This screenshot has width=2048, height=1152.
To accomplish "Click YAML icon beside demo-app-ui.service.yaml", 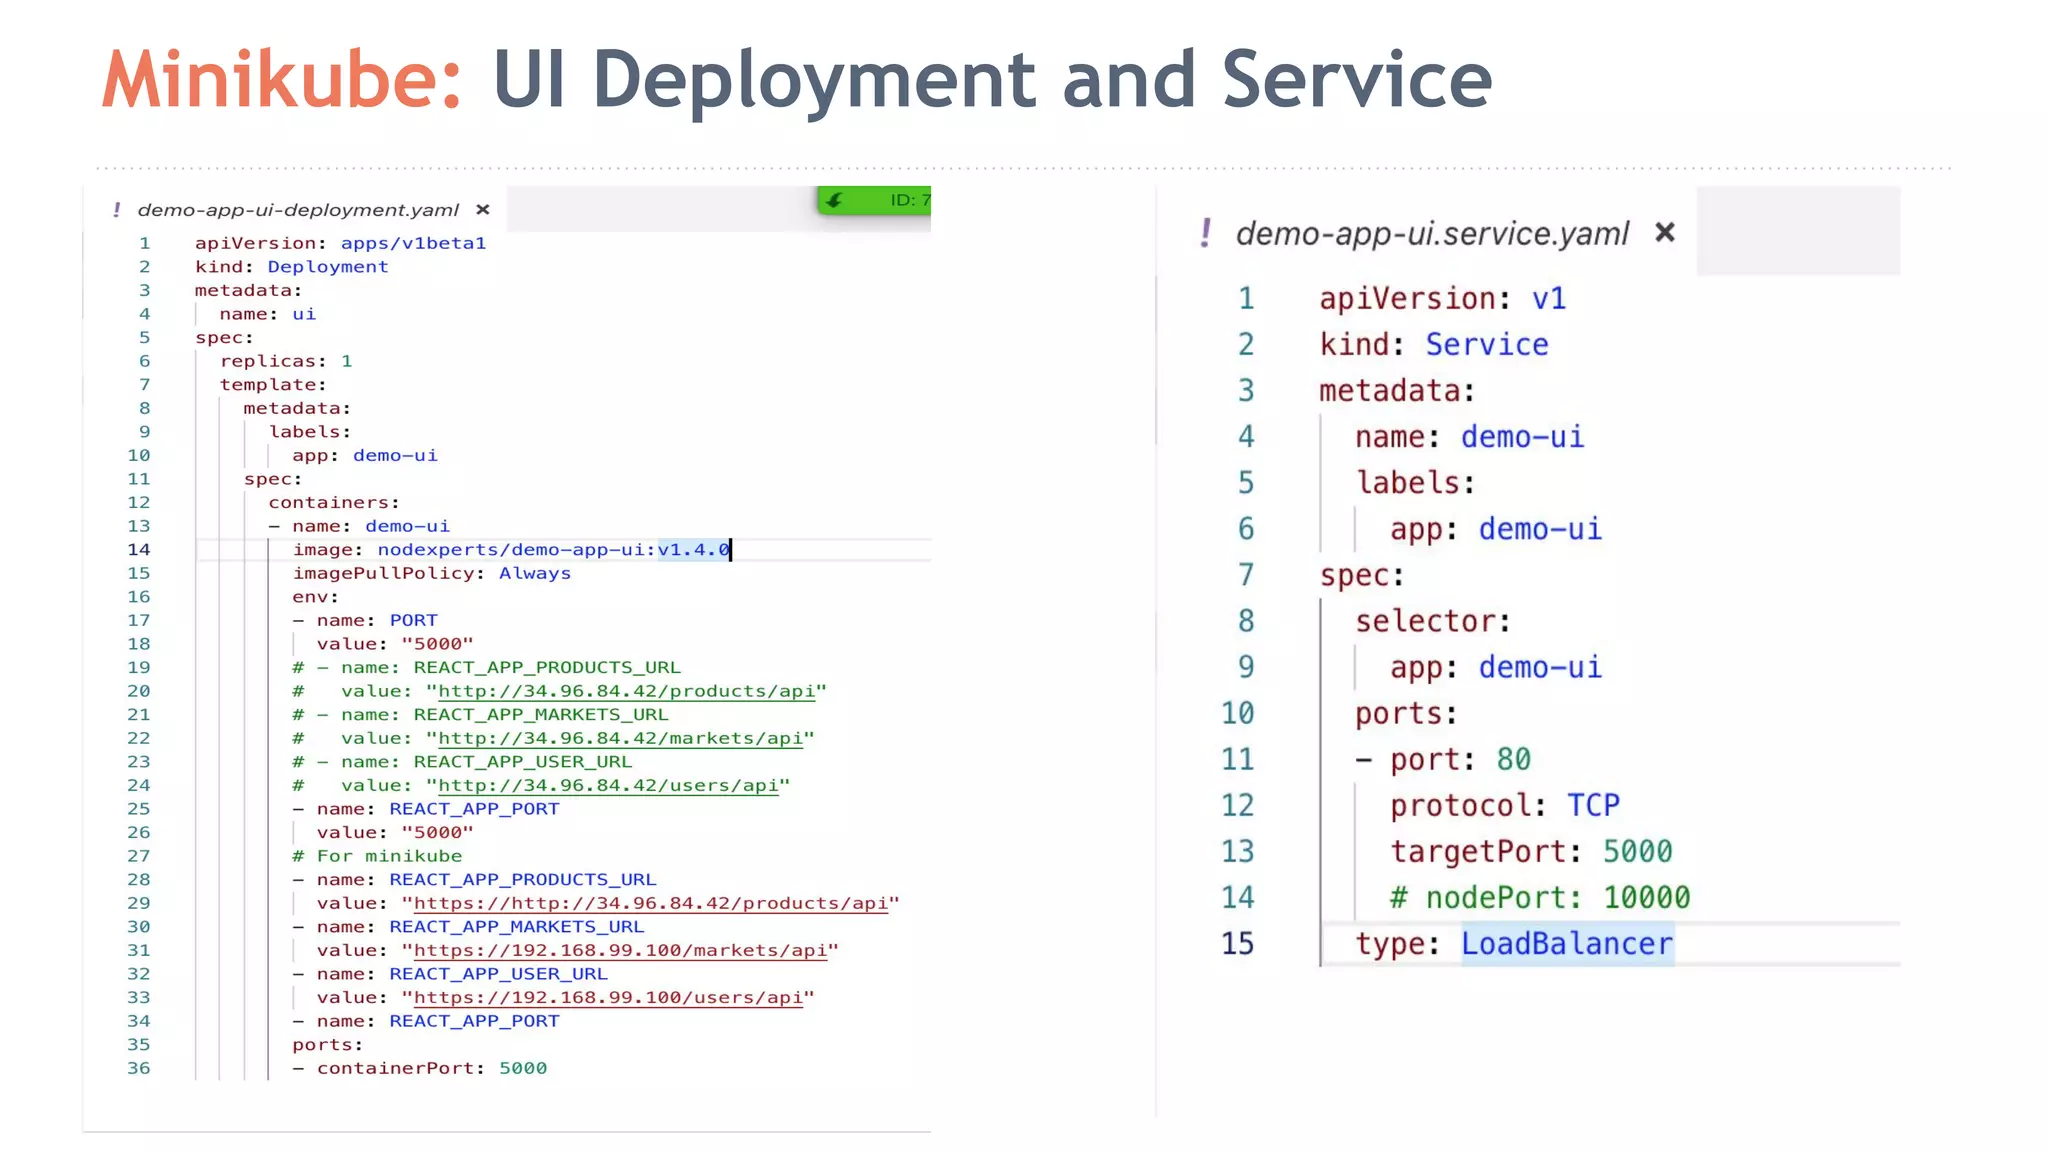I will tap(1206, 233).
